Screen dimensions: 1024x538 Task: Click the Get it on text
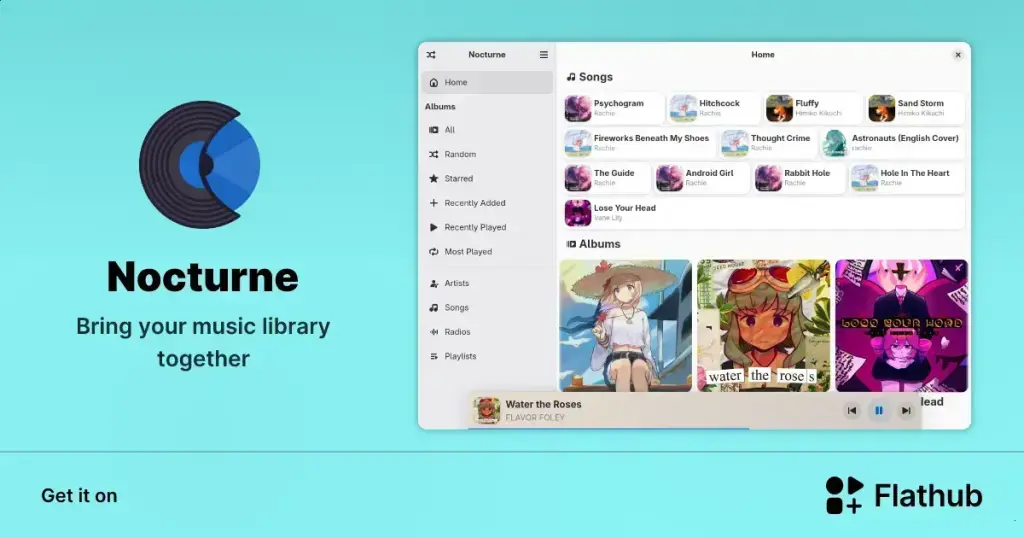(x=79, y=496)
